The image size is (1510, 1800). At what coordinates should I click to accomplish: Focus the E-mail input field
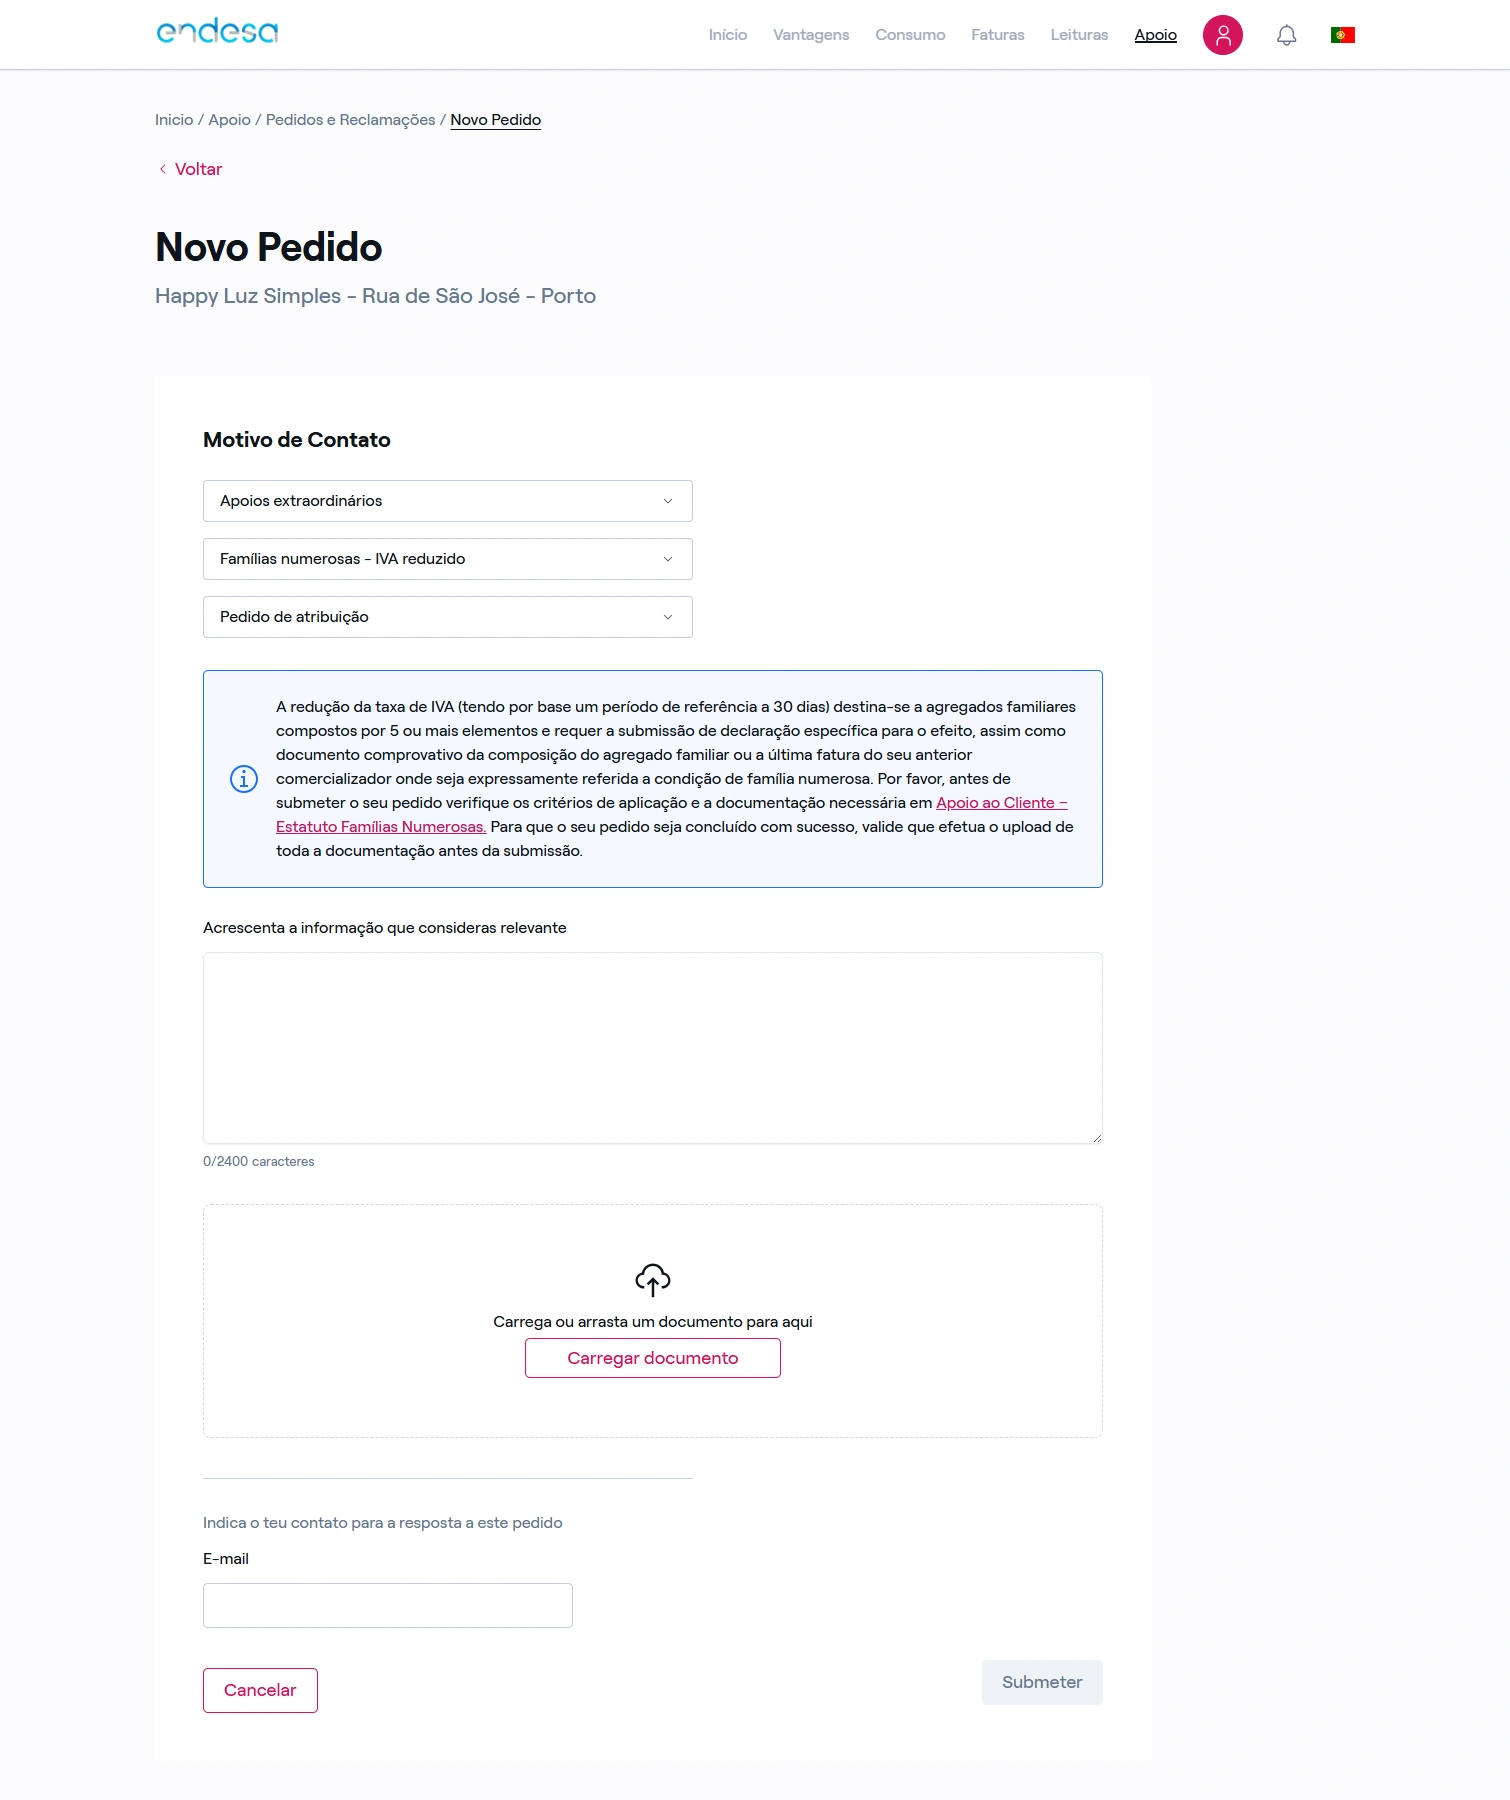(x=387, y=1605)
